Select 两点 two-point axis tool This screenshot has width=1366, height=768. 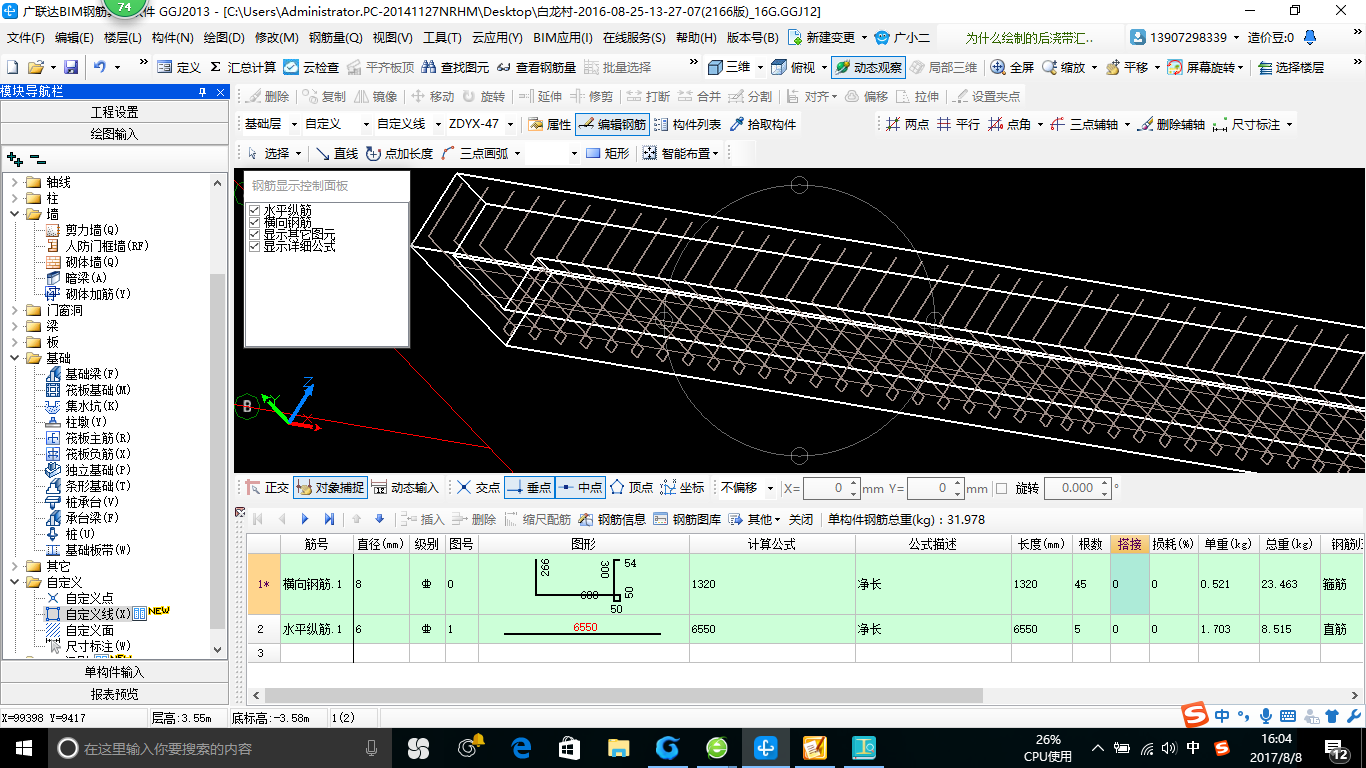907,125
